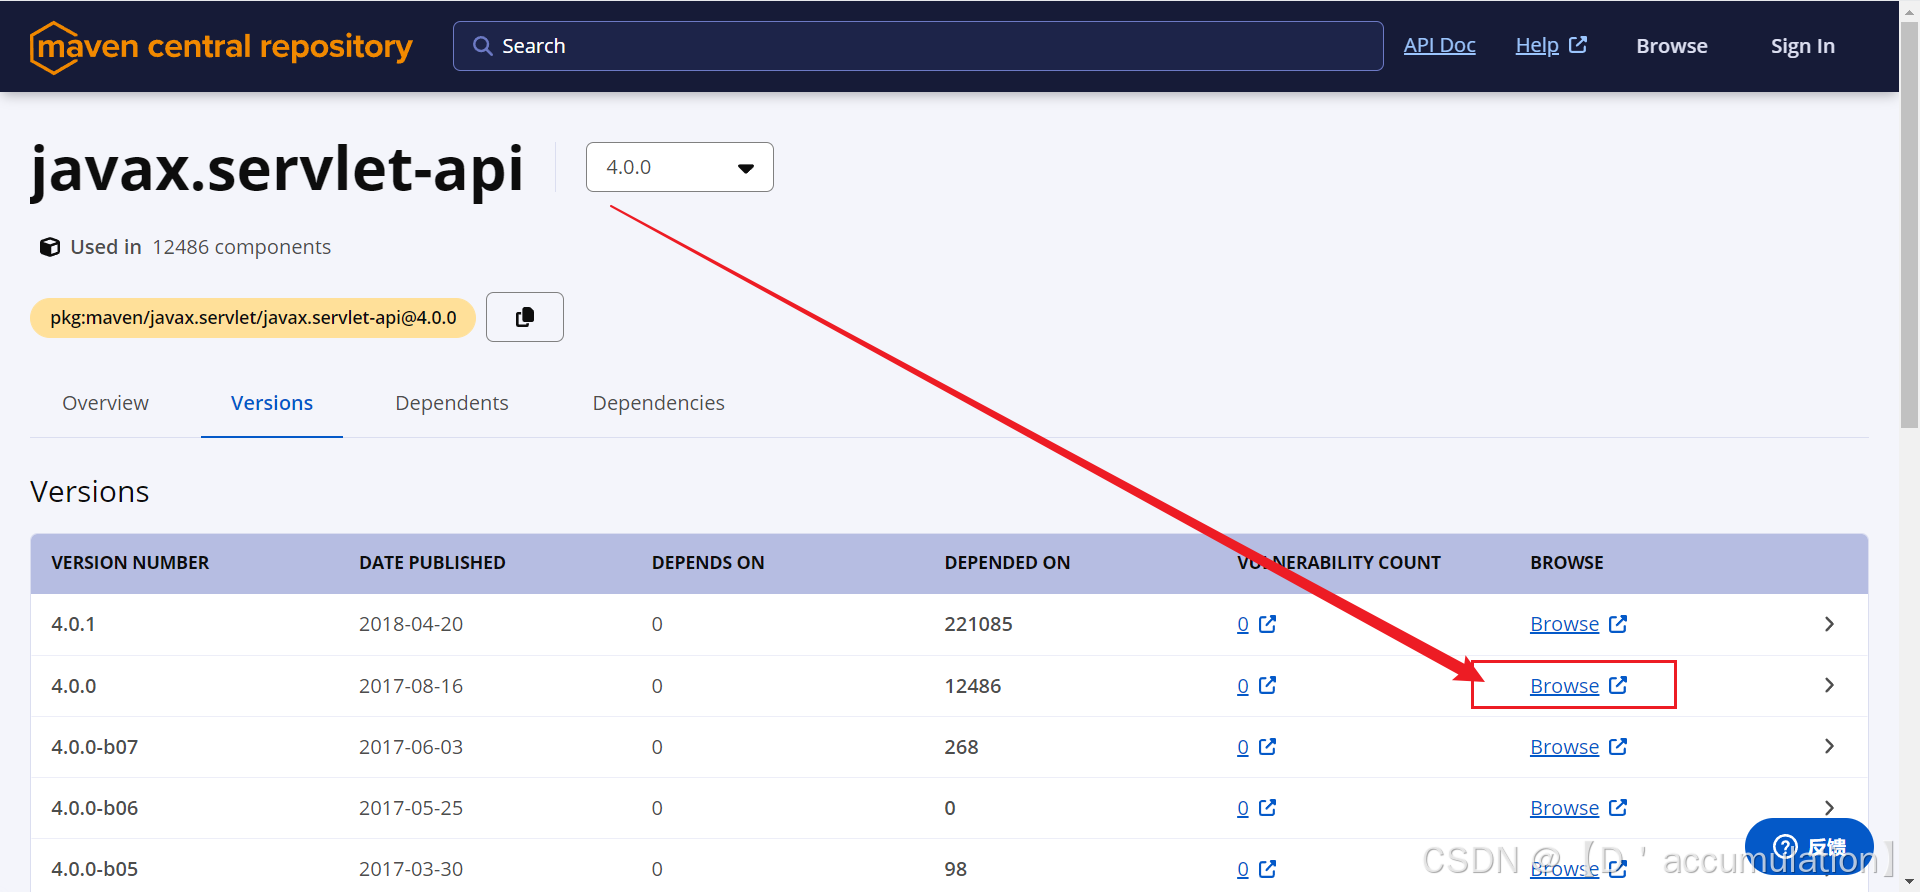Click the page vertical scrollbar thumb

point(1909,226)
